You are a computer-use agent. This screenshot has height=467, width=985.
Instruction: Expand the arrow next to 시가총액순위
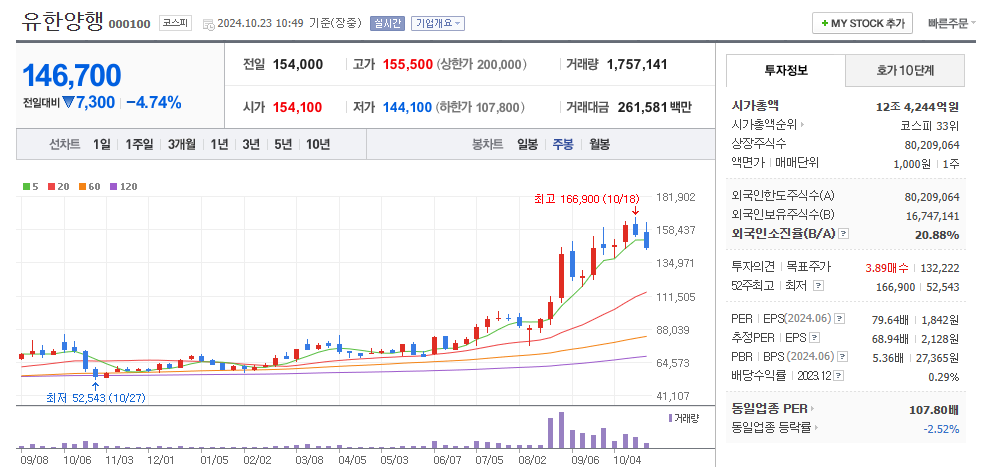(x=803, y=125)
